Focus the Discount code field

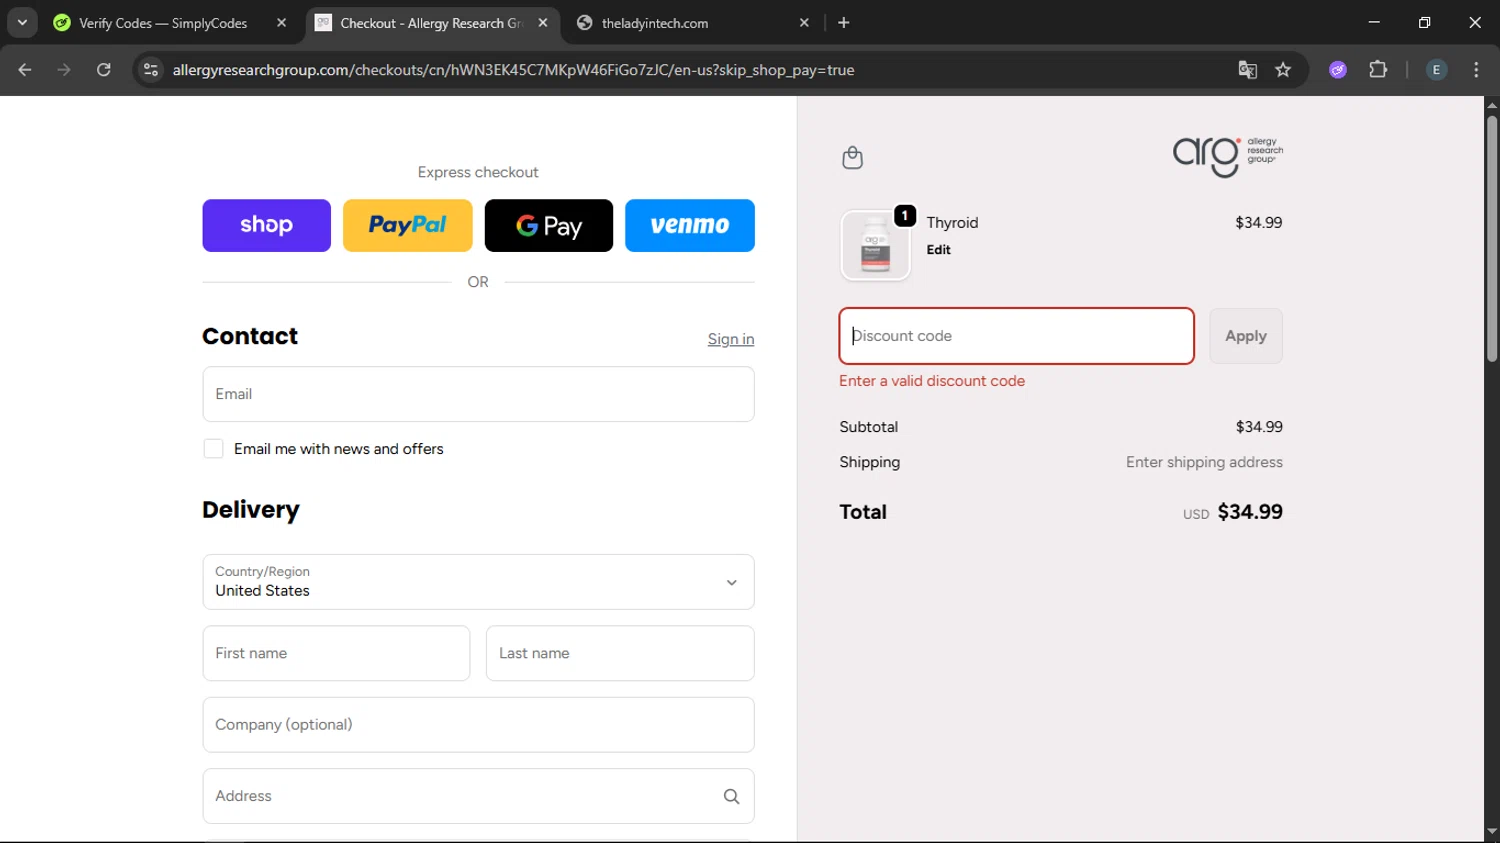point(1016,336)
